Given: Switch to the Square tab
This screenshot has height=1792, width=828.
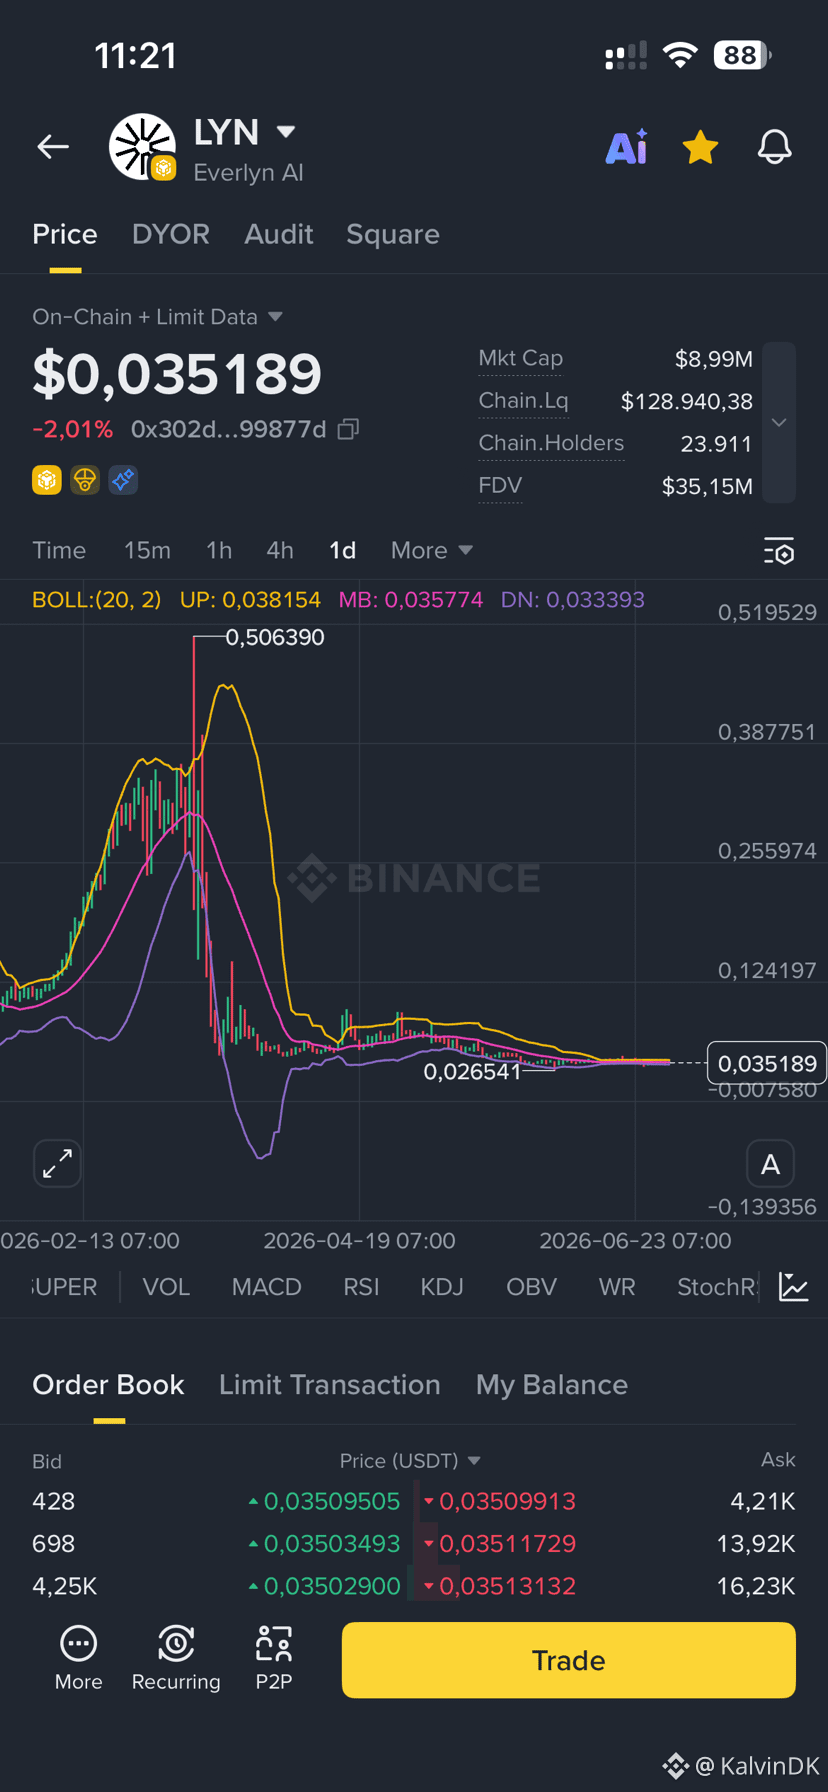Looking at the screenshot, I should click(393, 234).
